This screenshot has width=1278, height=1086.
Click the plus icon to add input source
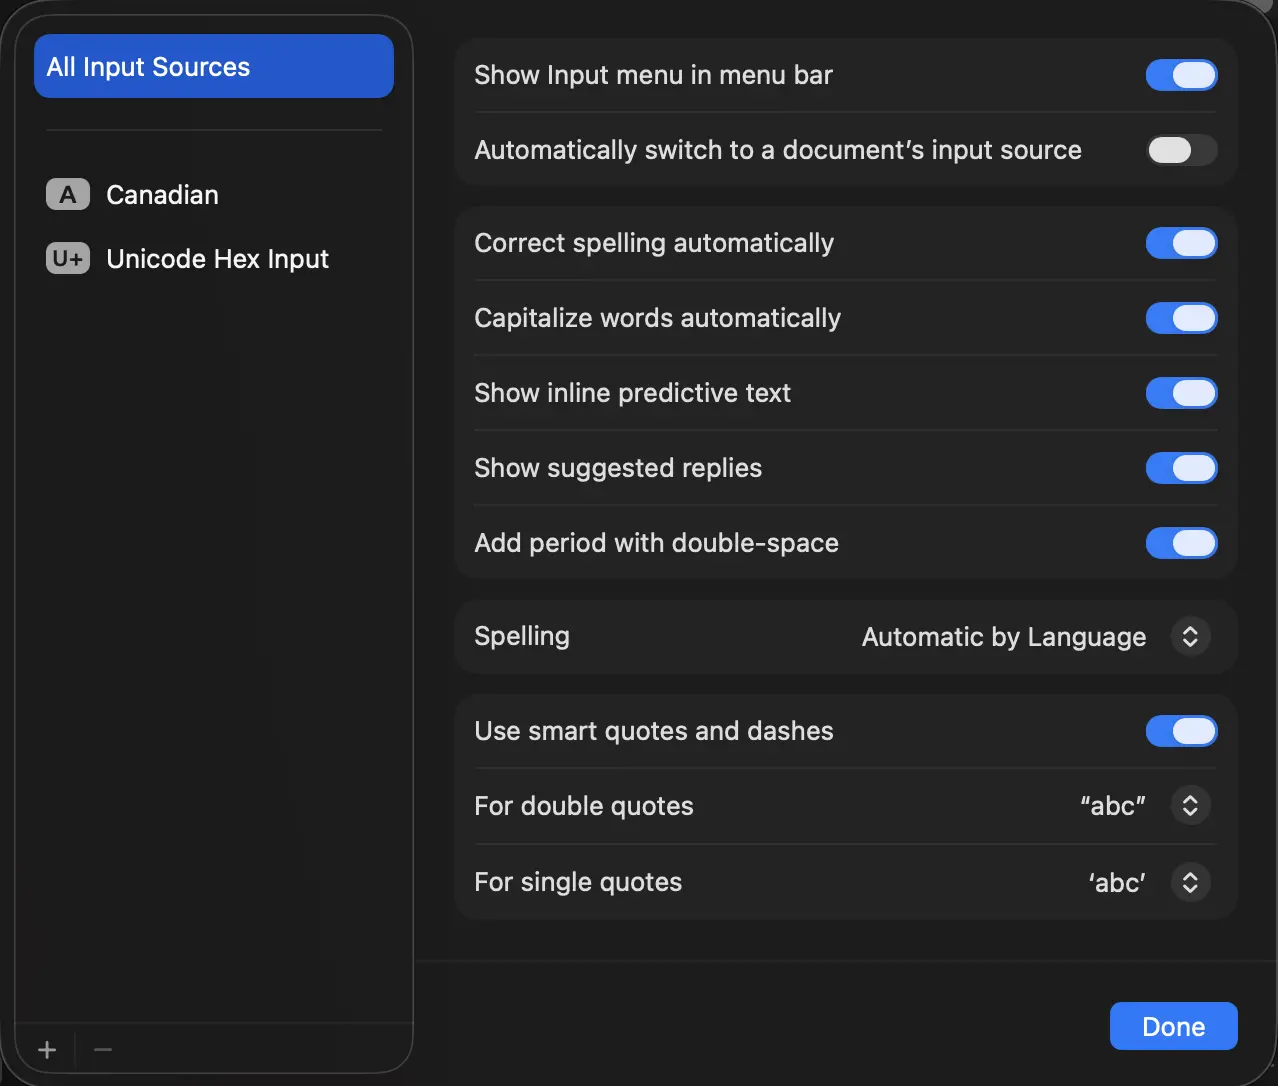[x=47, y=1050]
